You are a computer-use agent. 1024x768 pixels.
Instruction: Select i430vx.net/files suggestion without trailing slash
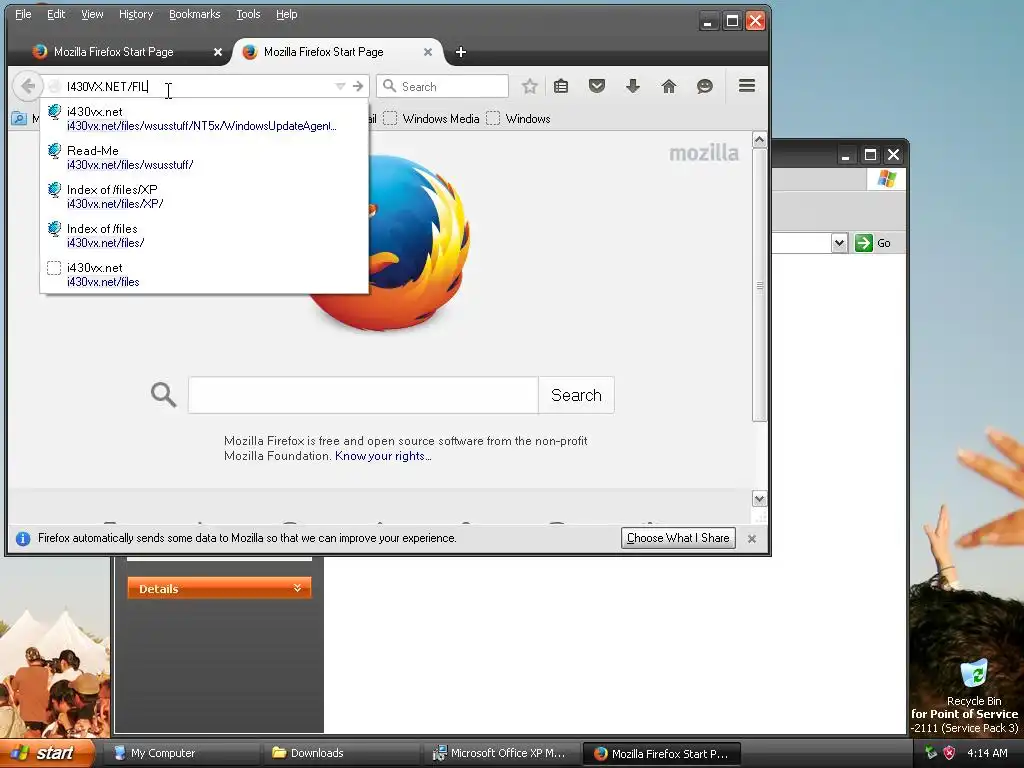[204, 275]
